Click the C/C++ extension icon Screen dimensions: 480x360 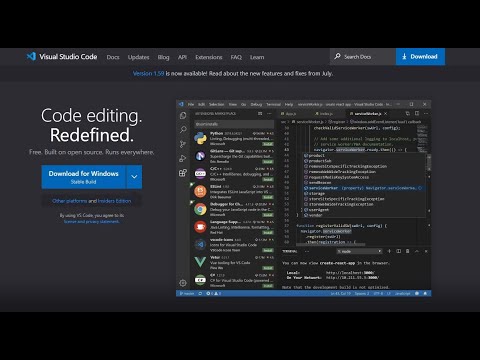pos(200,173)
